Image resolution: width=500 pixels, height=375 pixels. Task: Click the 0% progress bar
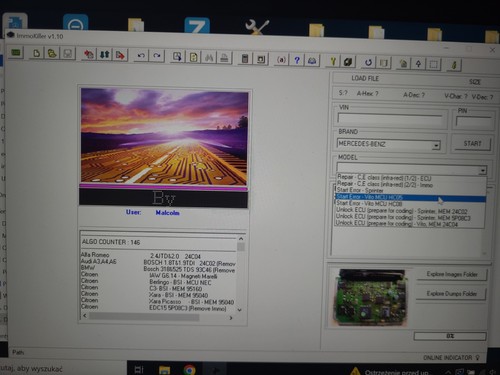[x=450, y=336]
